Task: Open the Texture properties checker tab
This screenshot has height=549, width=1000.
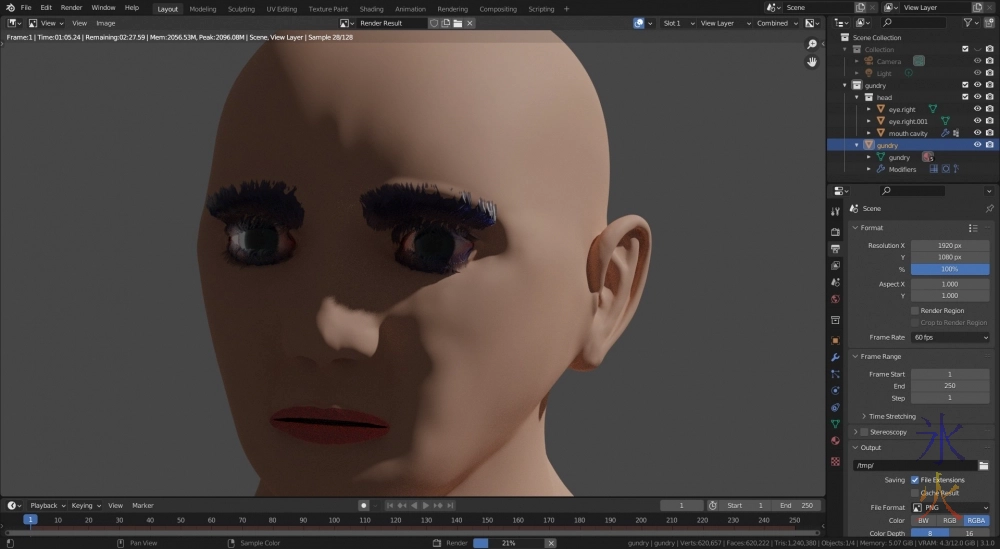Action: coord(835,461)
